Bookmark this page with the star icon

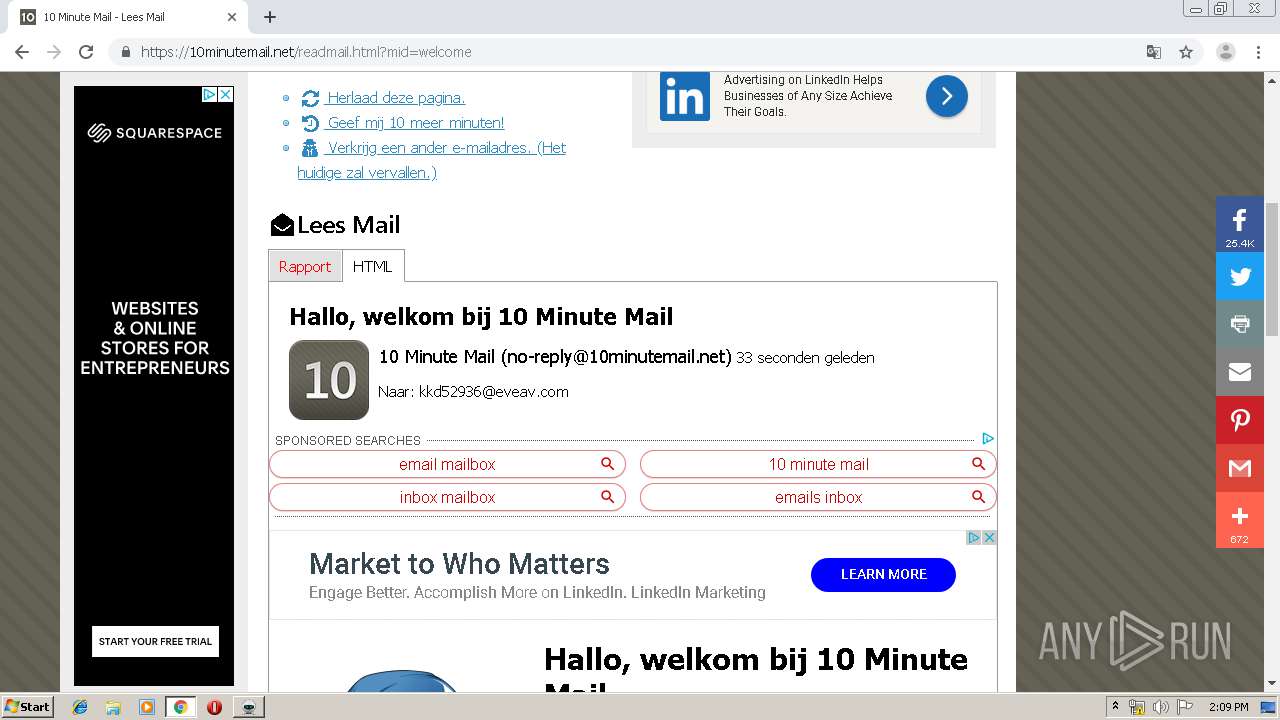[1186, 52]
